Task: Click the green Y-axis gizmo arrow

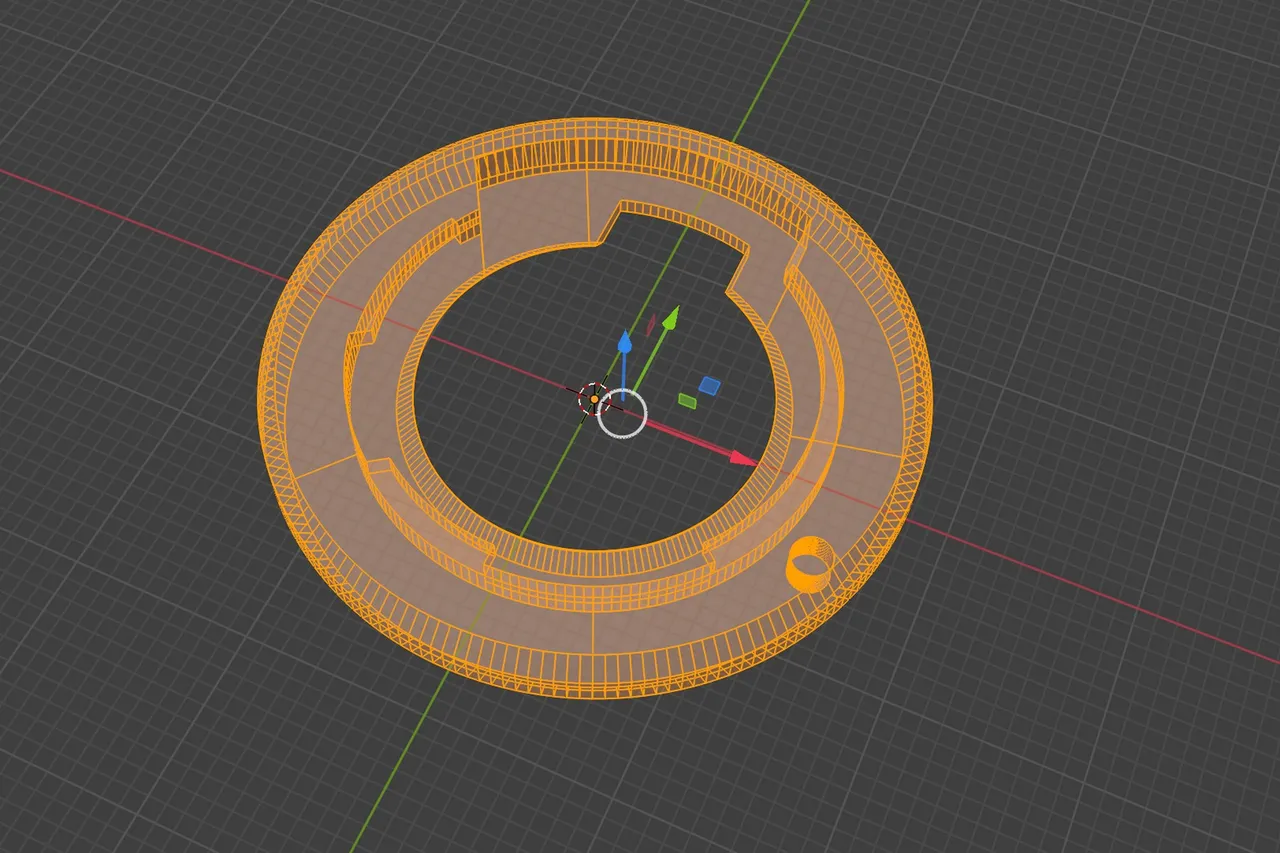Action: 671,318
